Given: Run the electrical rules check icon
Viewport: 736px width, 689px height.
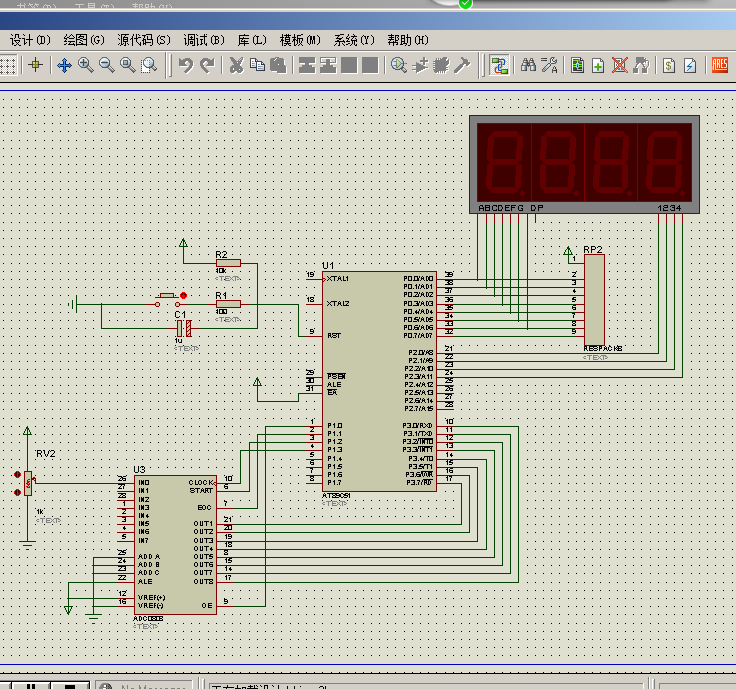Looking at the screenshot, I should pos(690,65).
